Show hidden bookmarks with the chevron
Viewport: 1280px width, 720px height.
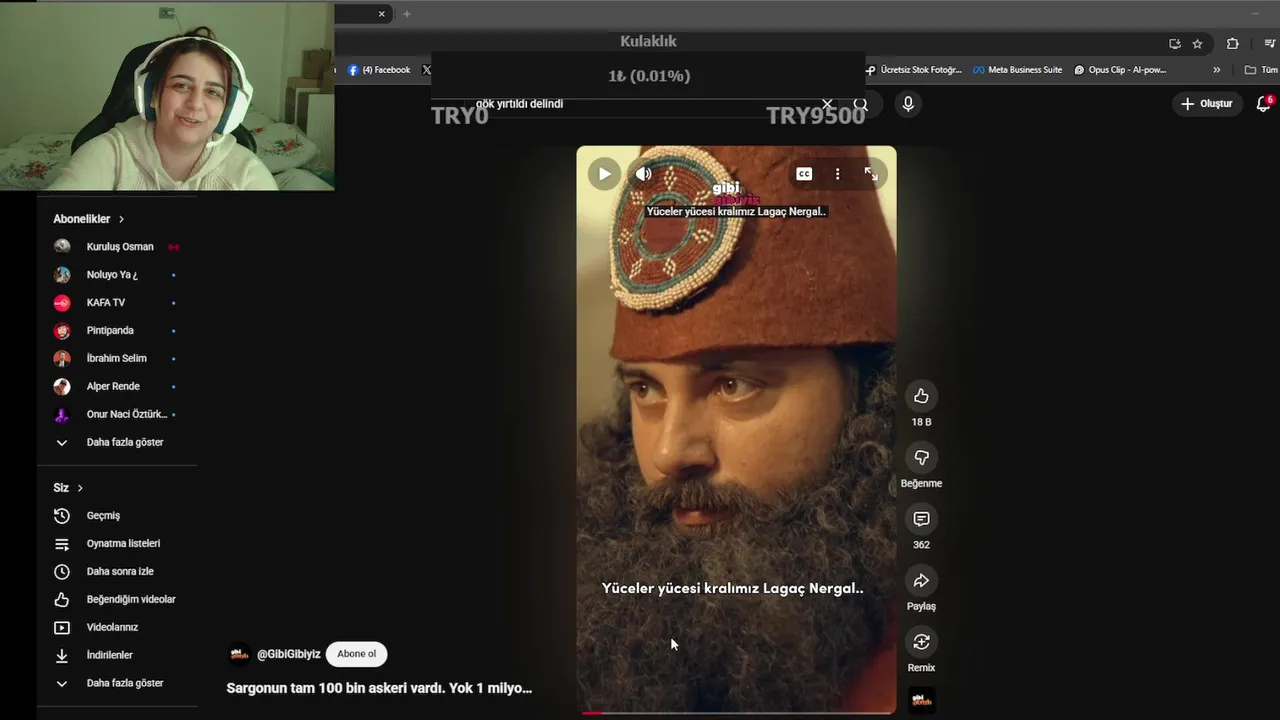pyautogui.click(x=1217, y=70)
